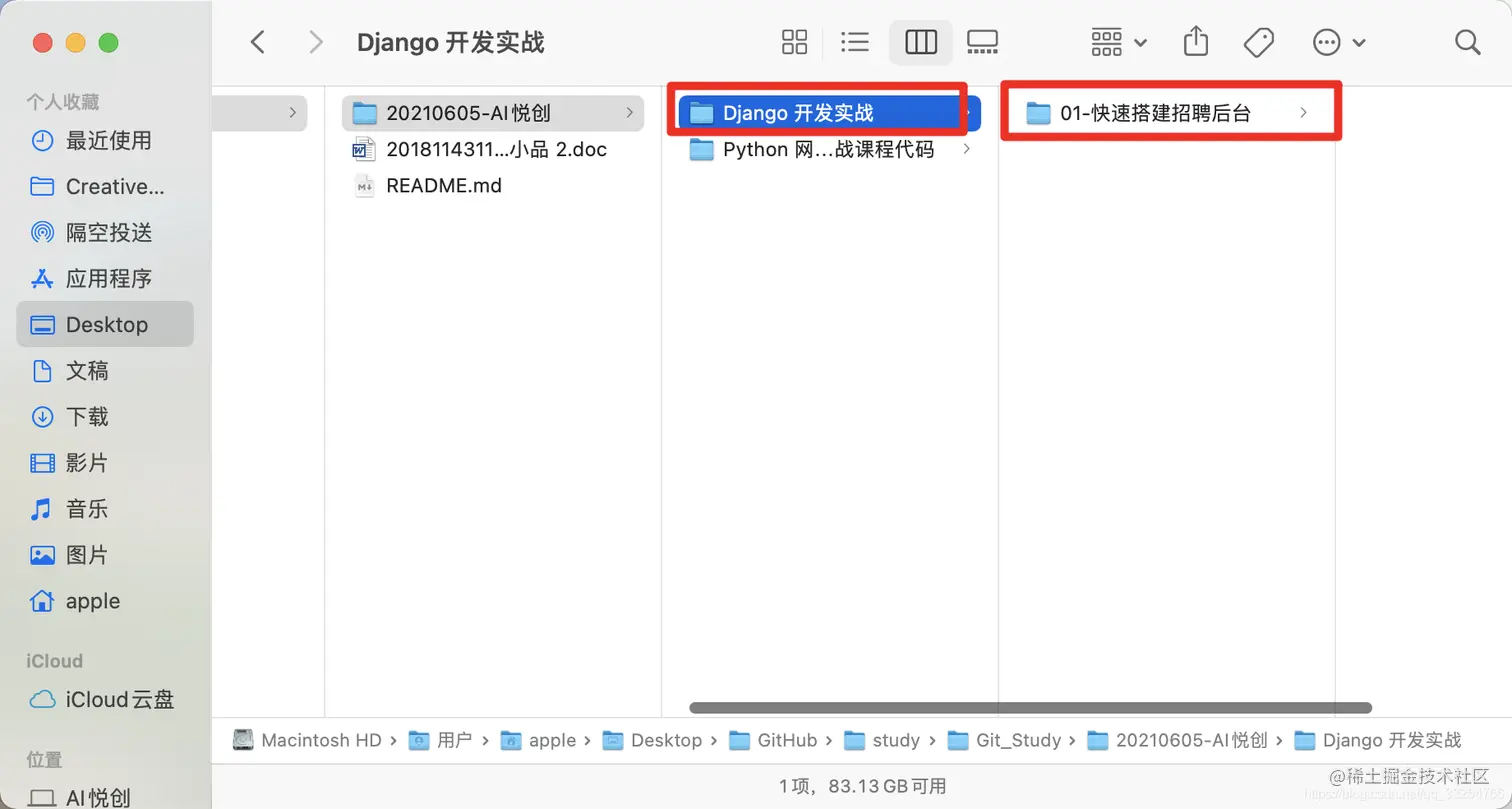
Task: Select the 01-快速搭建招聘后台 folder
Action: pos(1169,113)
